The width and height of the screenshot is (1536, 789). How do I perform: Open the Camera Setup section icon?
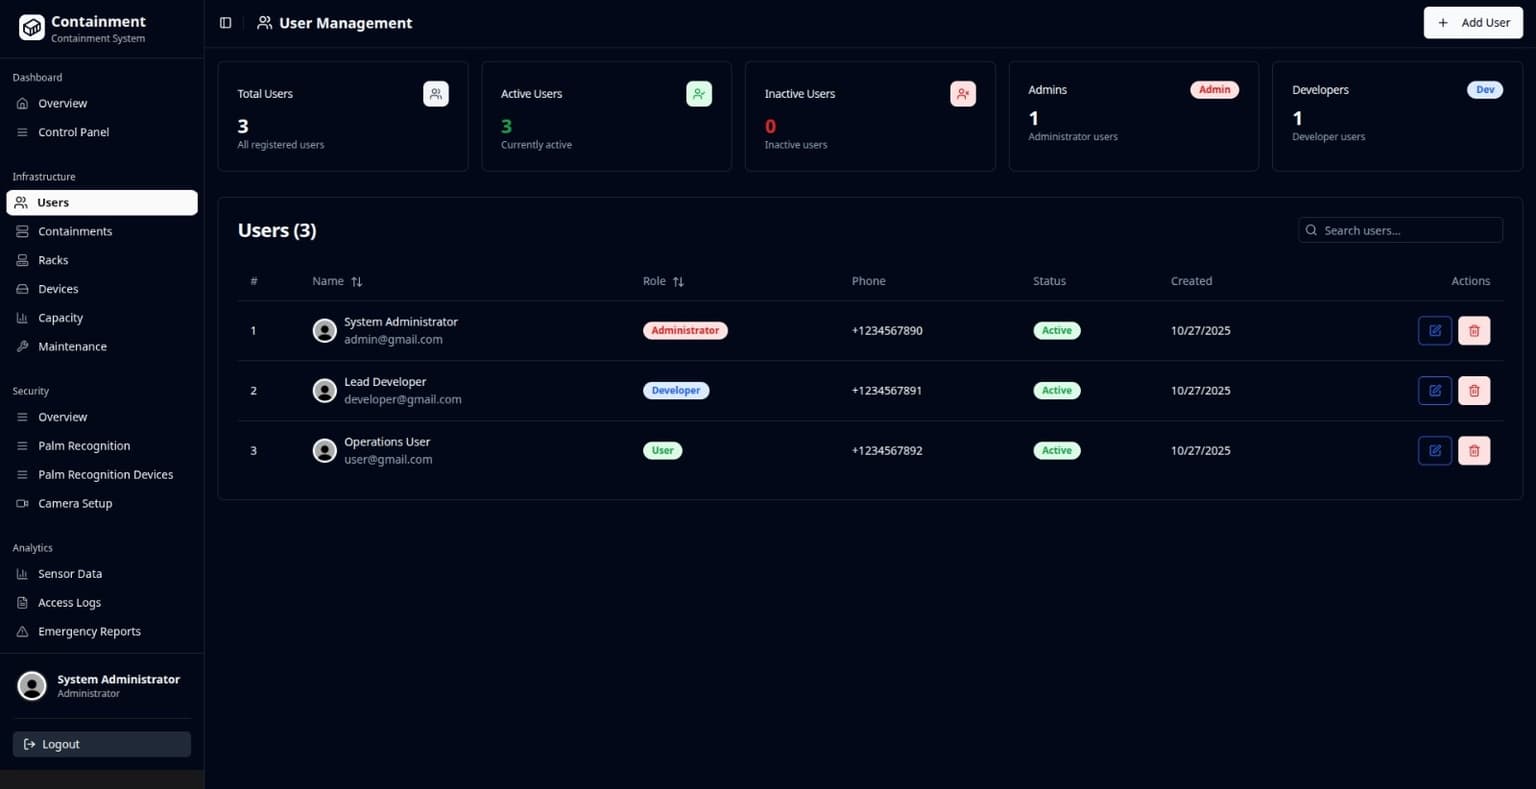coord(22,503)
